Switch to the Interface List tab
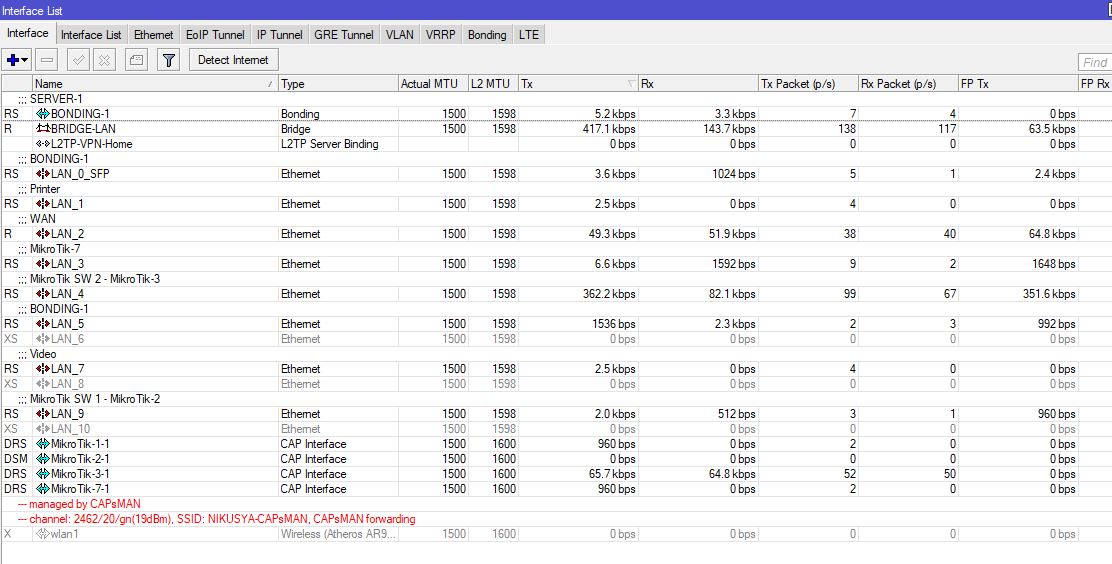The width and height of the screenshot is (1112, 564). [x=91, y=35]
